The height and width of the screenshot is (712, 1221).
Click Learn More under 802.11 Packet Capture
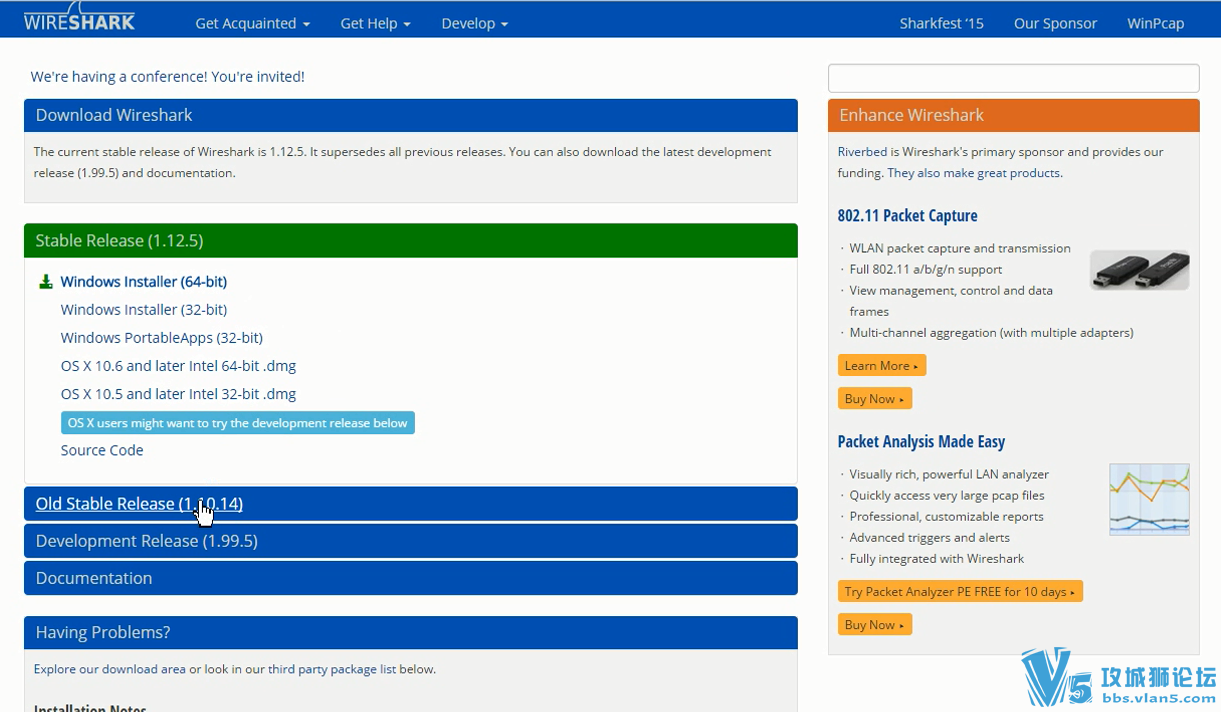point(882,366)
